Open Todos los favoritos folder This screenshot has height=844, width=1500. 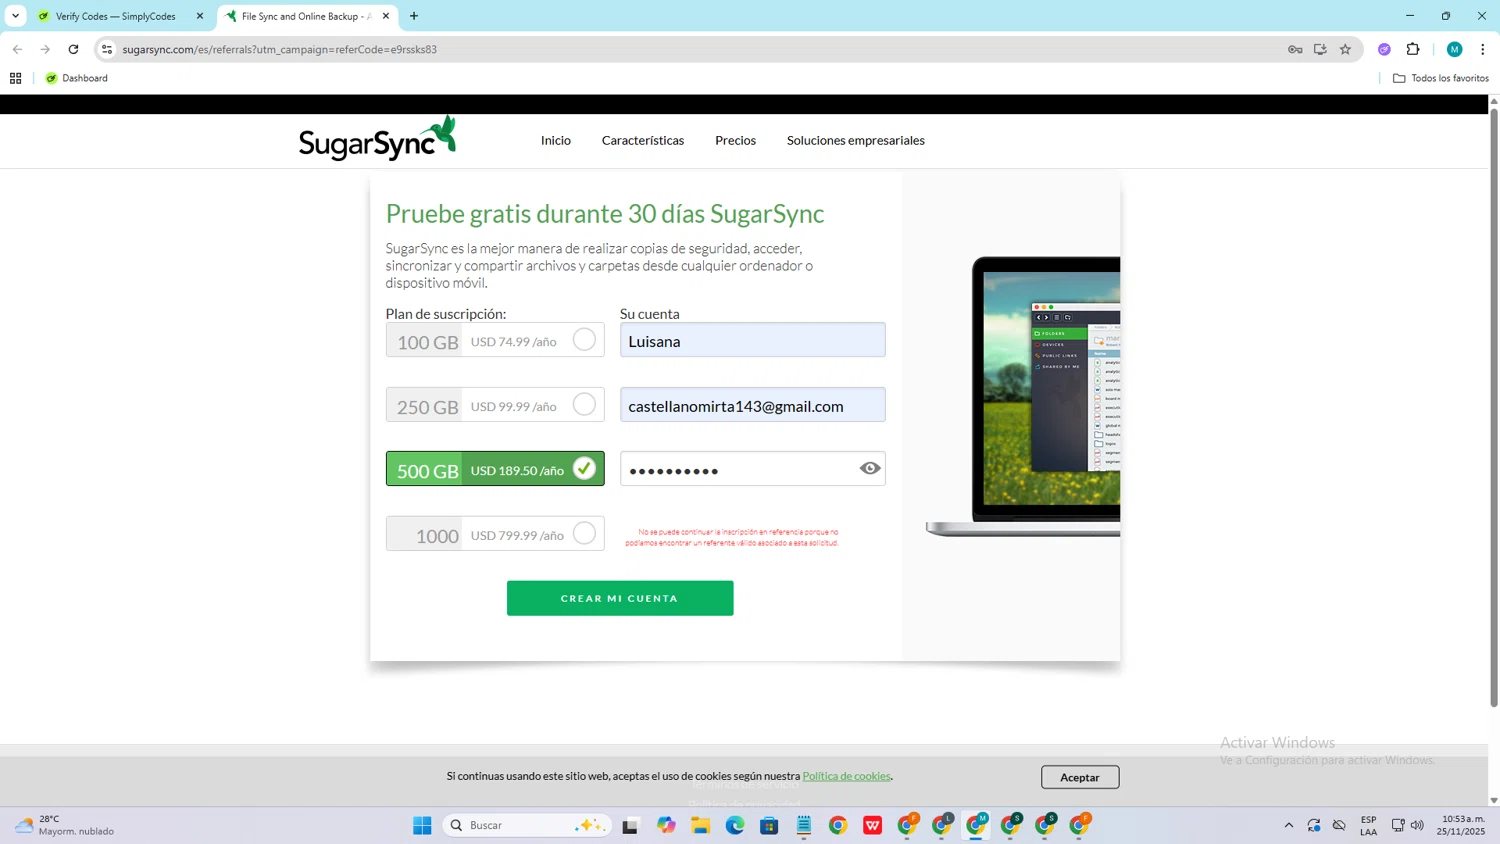coord(1441,78)
